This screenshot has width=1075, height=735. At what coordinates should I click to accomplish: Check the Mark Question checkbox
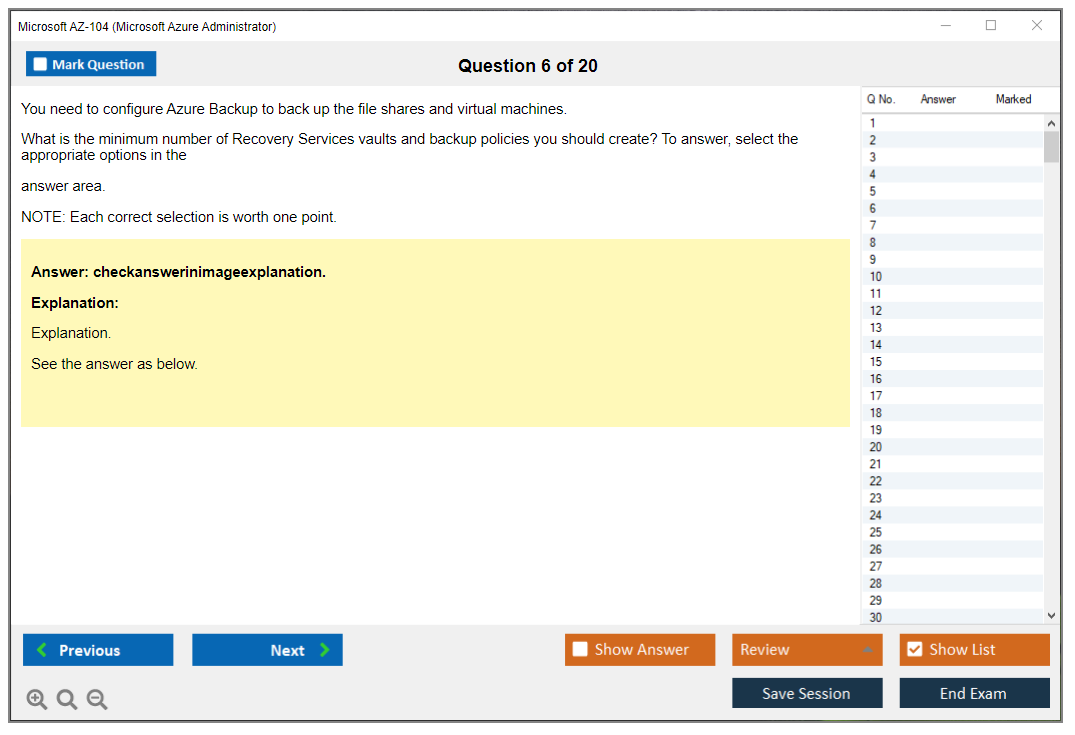[39, 63]
